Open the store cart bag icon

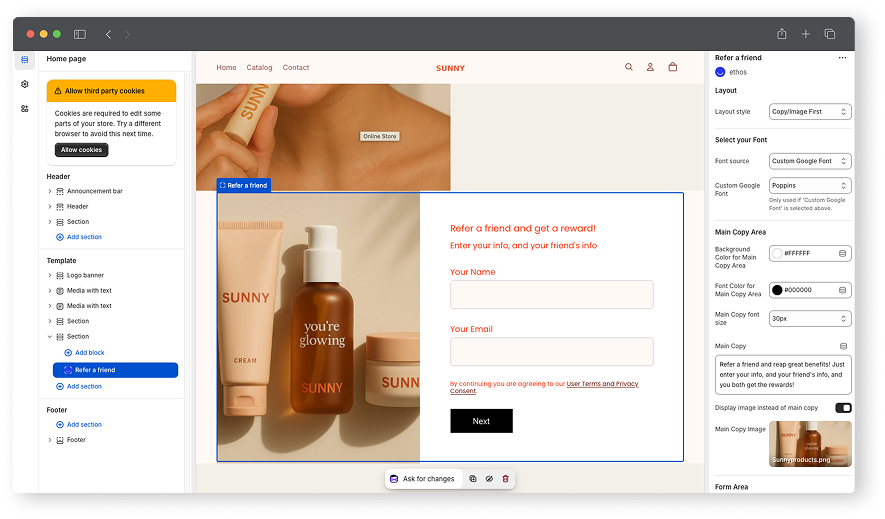[673, 67]
